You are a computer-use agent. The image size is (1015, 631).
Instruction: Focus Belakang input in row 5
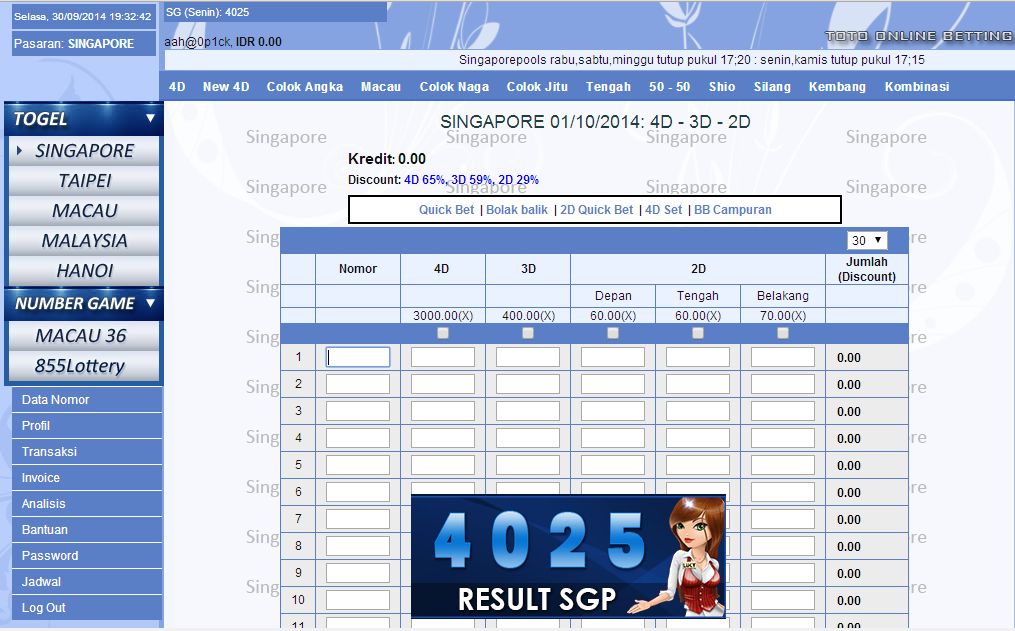[x=783, y=465]
